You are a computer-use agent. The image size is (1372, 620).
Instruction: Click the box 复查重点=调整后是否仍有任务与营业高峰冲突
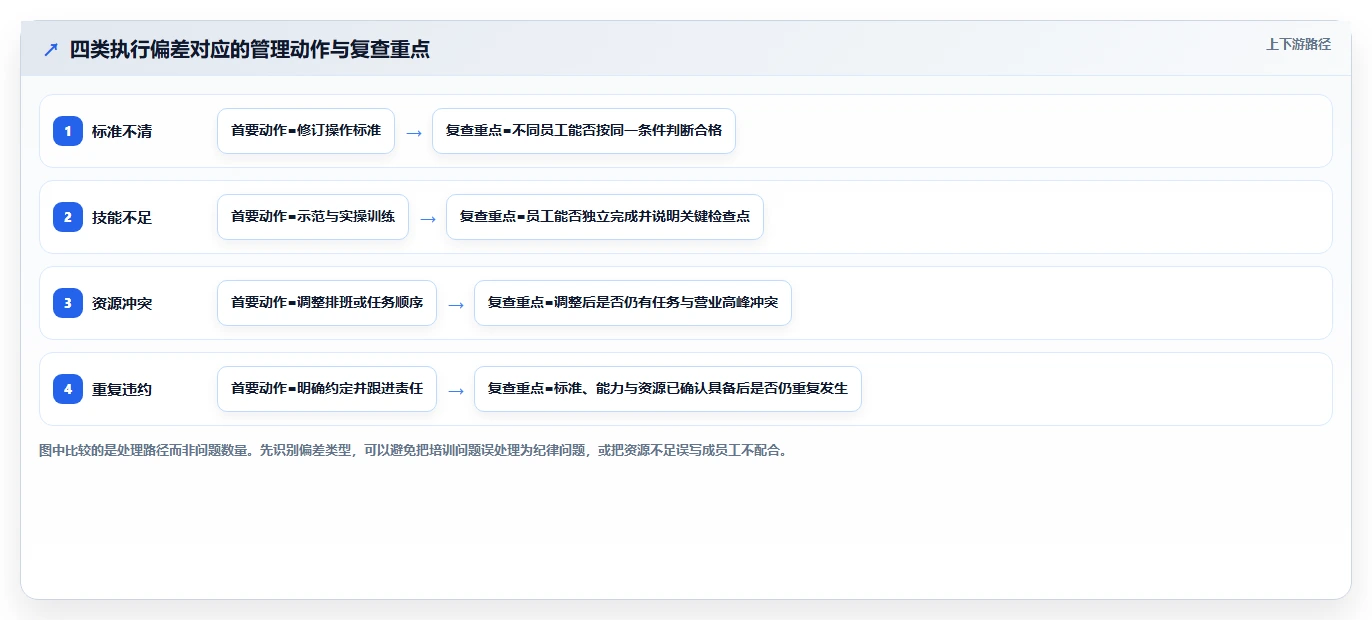pos(633,303)
